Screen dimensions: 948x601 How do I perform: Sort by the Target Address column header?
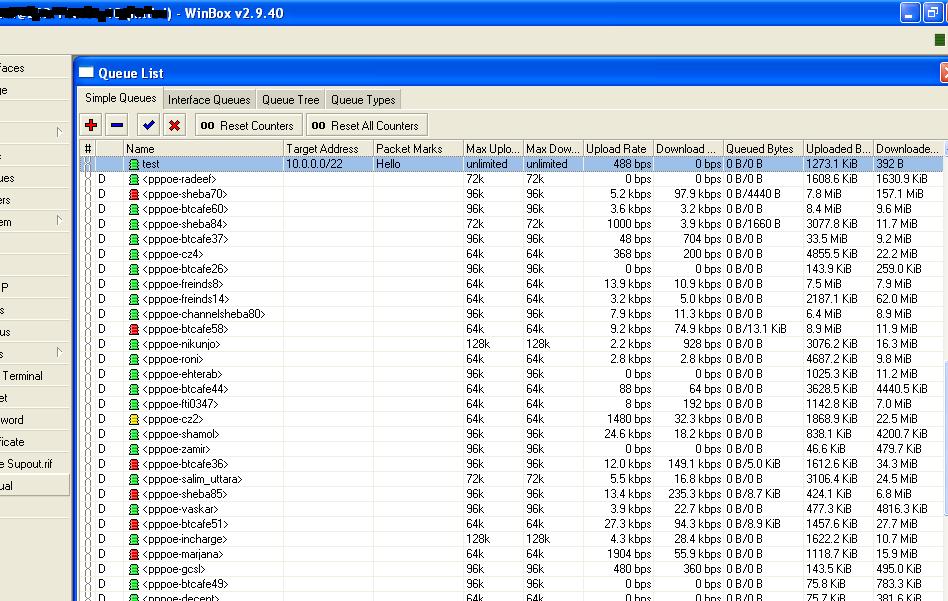pyautogui.click(x=328, y=148)
